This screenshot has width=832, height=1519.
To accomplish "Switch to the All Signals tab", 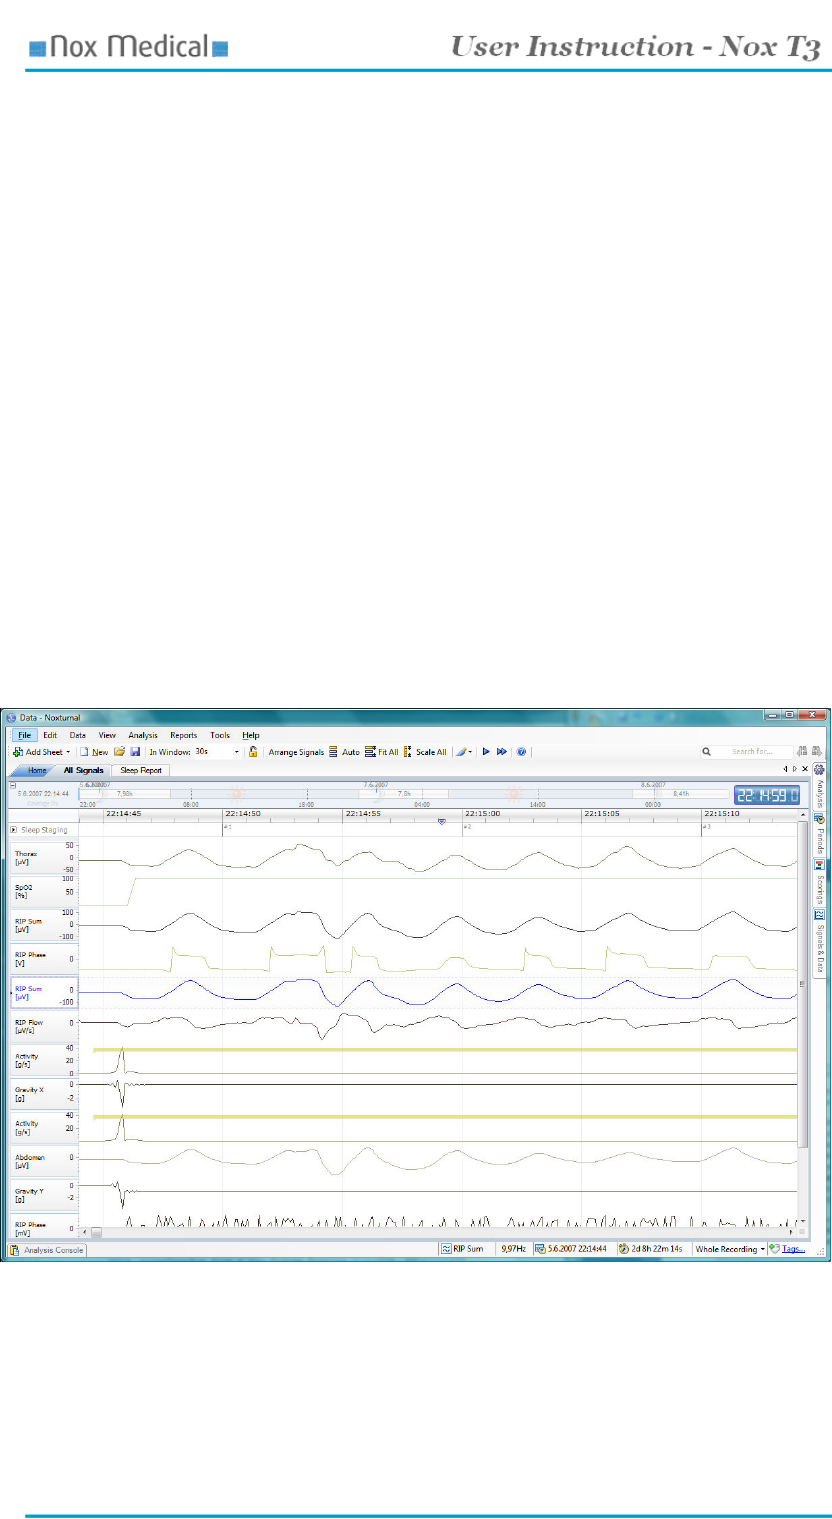I will 83,771.
